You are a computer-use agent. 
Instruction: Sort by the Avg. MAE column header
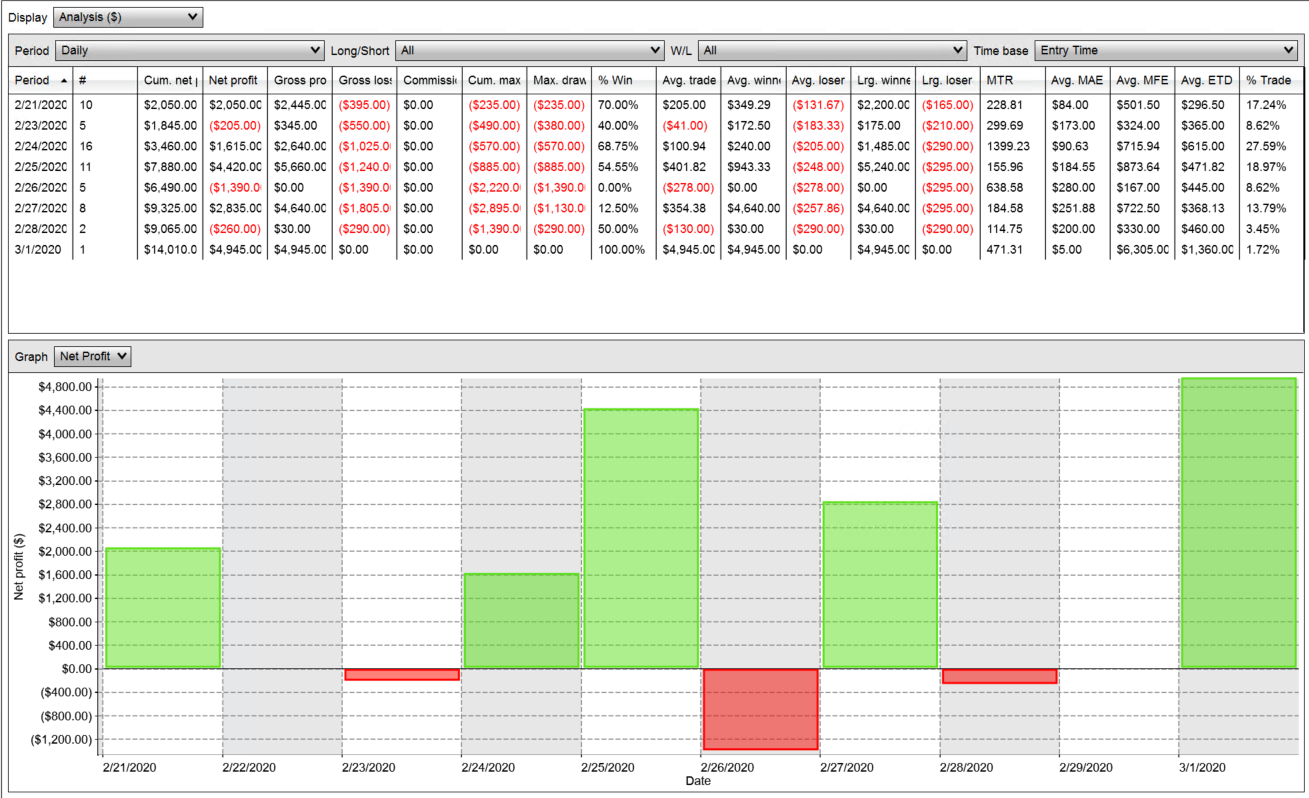[x=1078, y=80]
